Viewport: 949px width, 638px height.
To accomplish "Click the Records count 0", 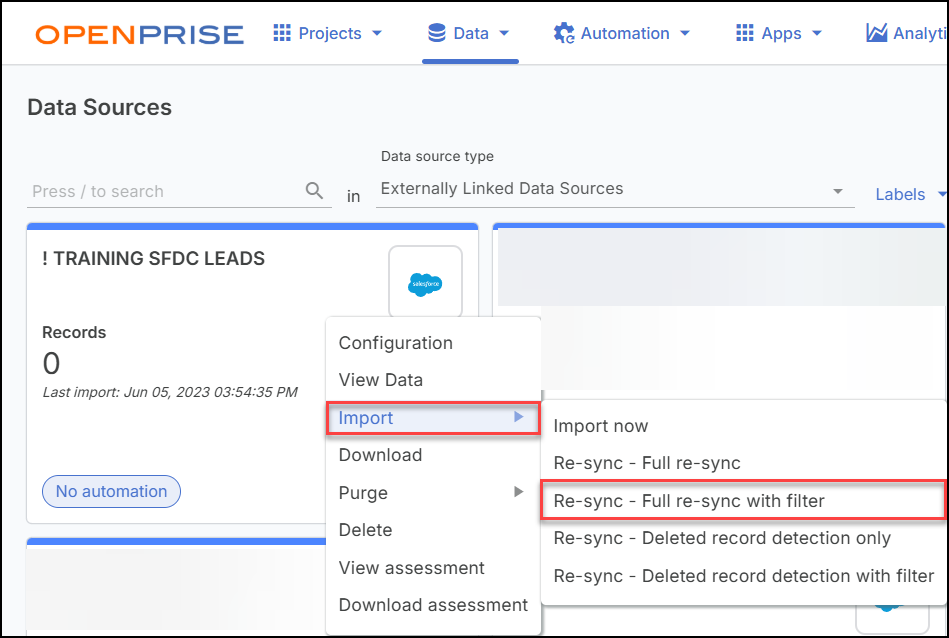I will [x=51, y=364].
